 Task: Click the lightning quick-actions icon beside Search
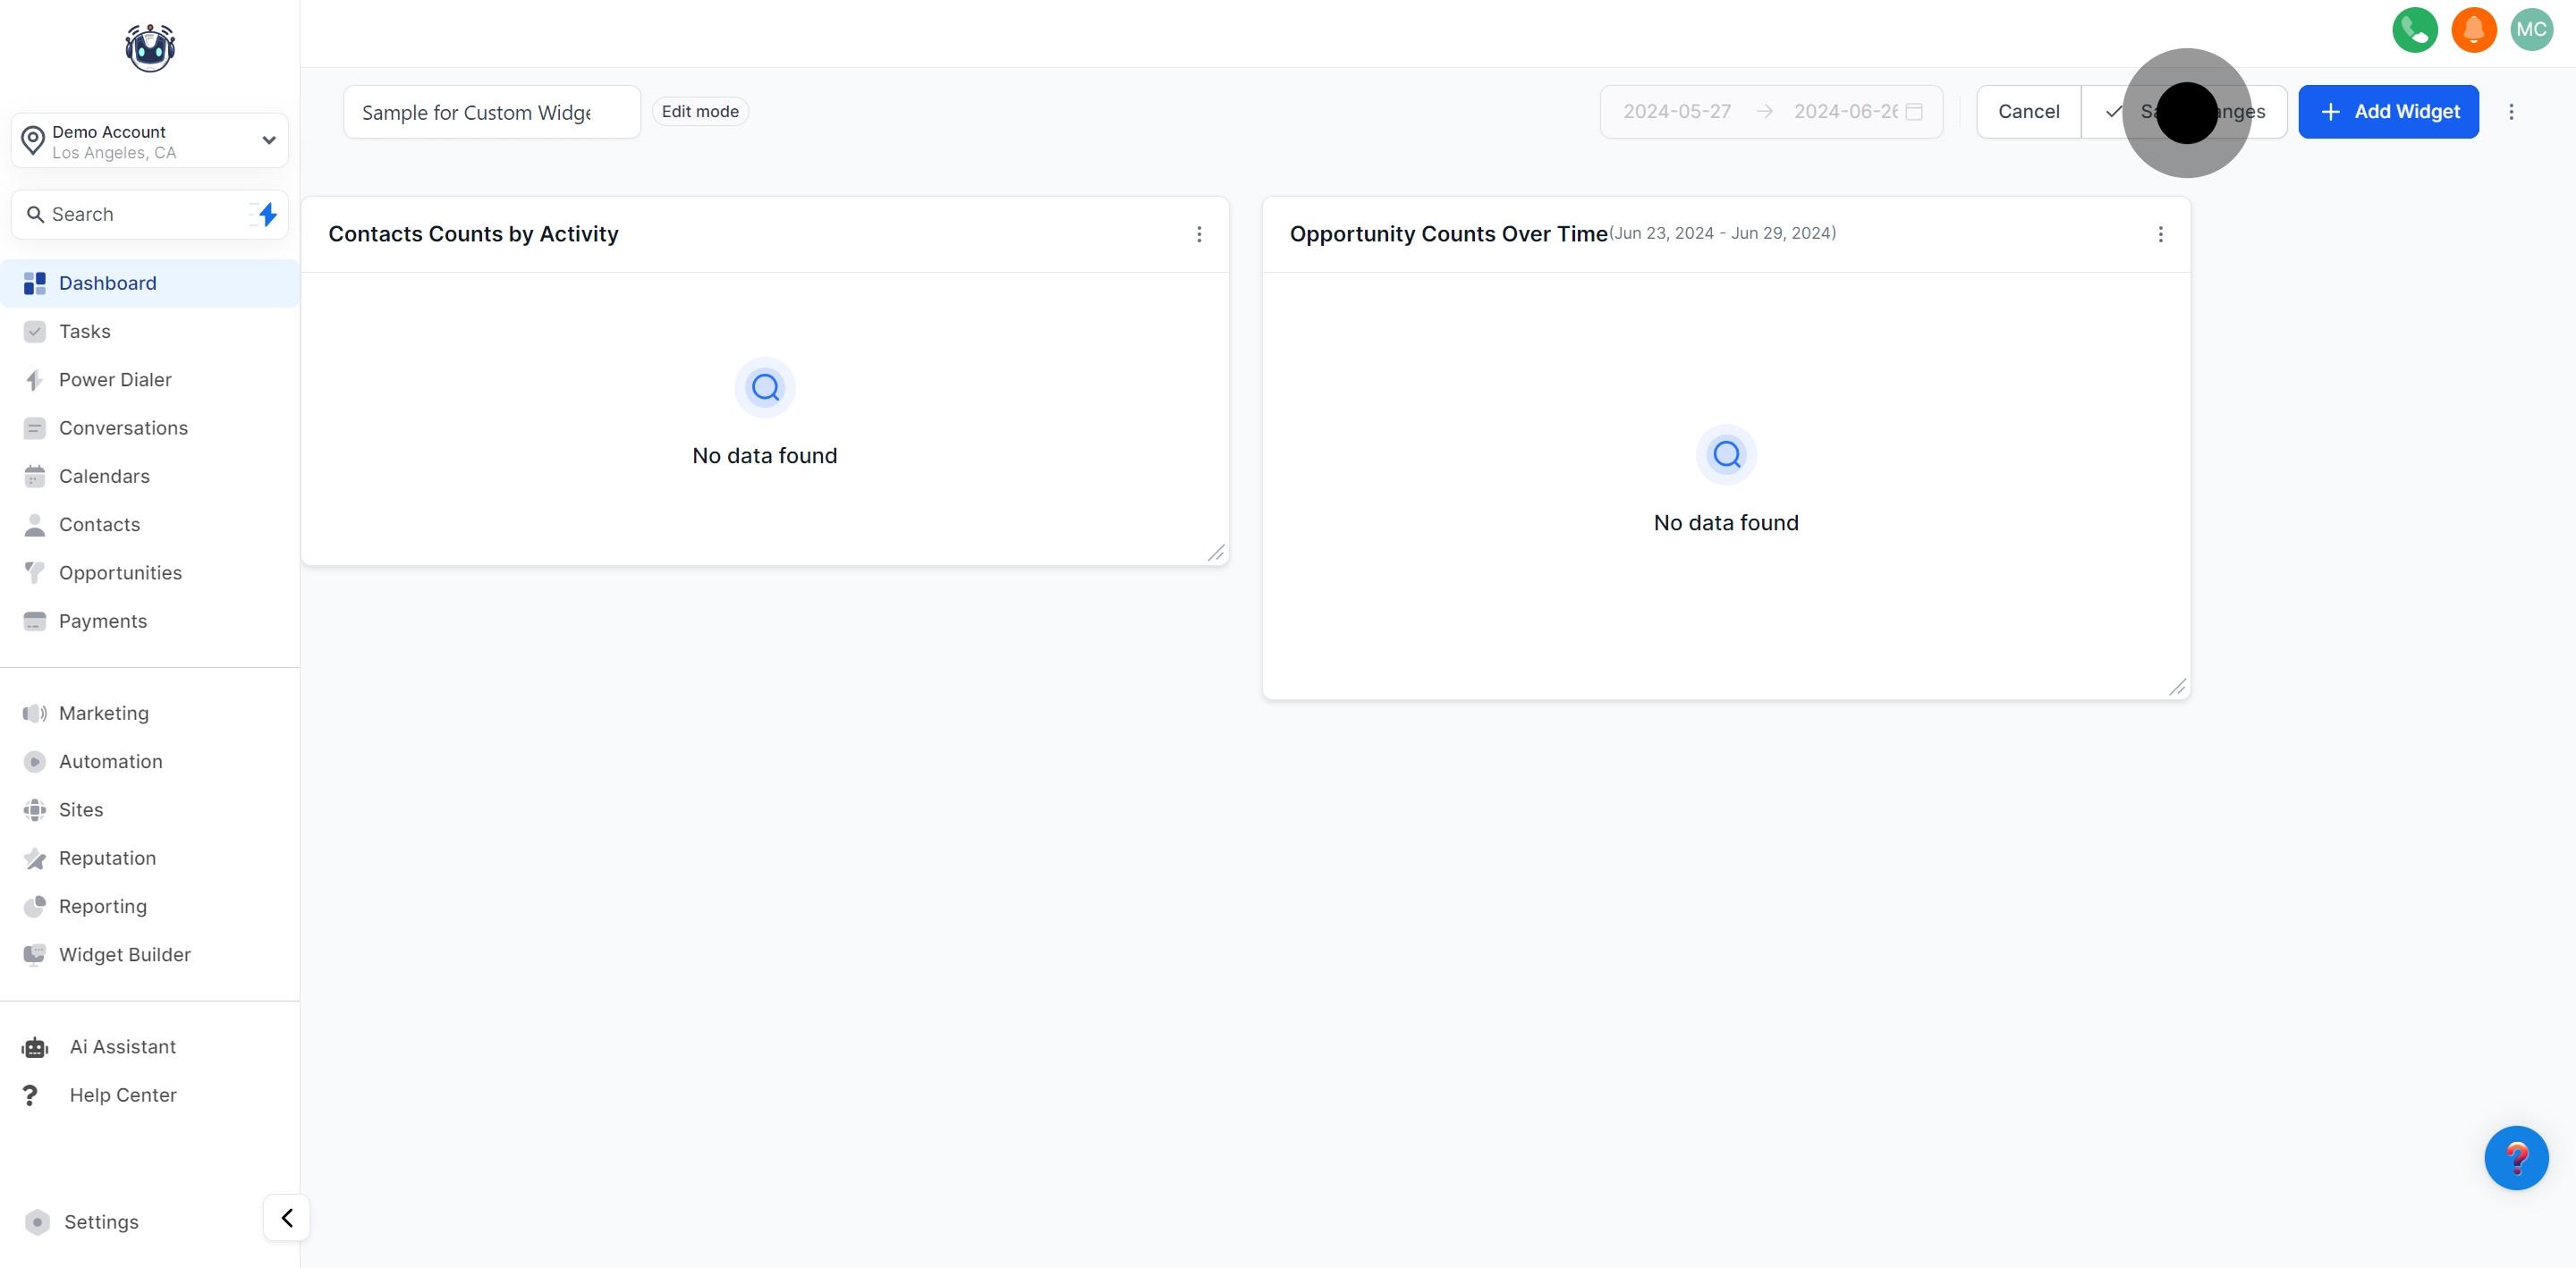pyautogui.click(x=266, y=214)
